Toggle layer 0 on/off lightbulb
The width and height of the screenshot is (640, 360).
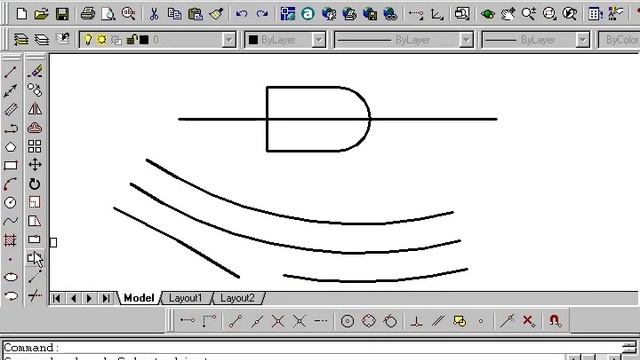(x=88, y=40)
